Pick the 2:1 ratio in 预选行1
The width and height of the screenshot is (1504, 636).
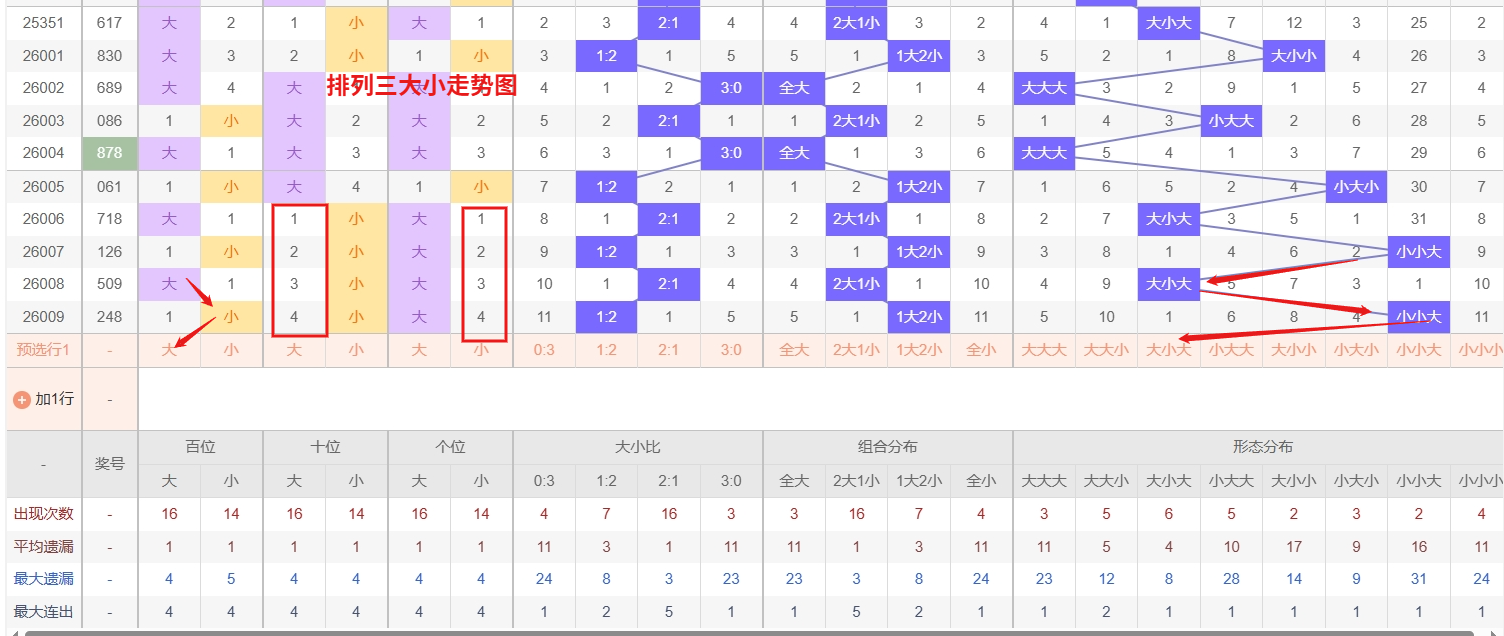pyautogui.click(x=669, y=350)
